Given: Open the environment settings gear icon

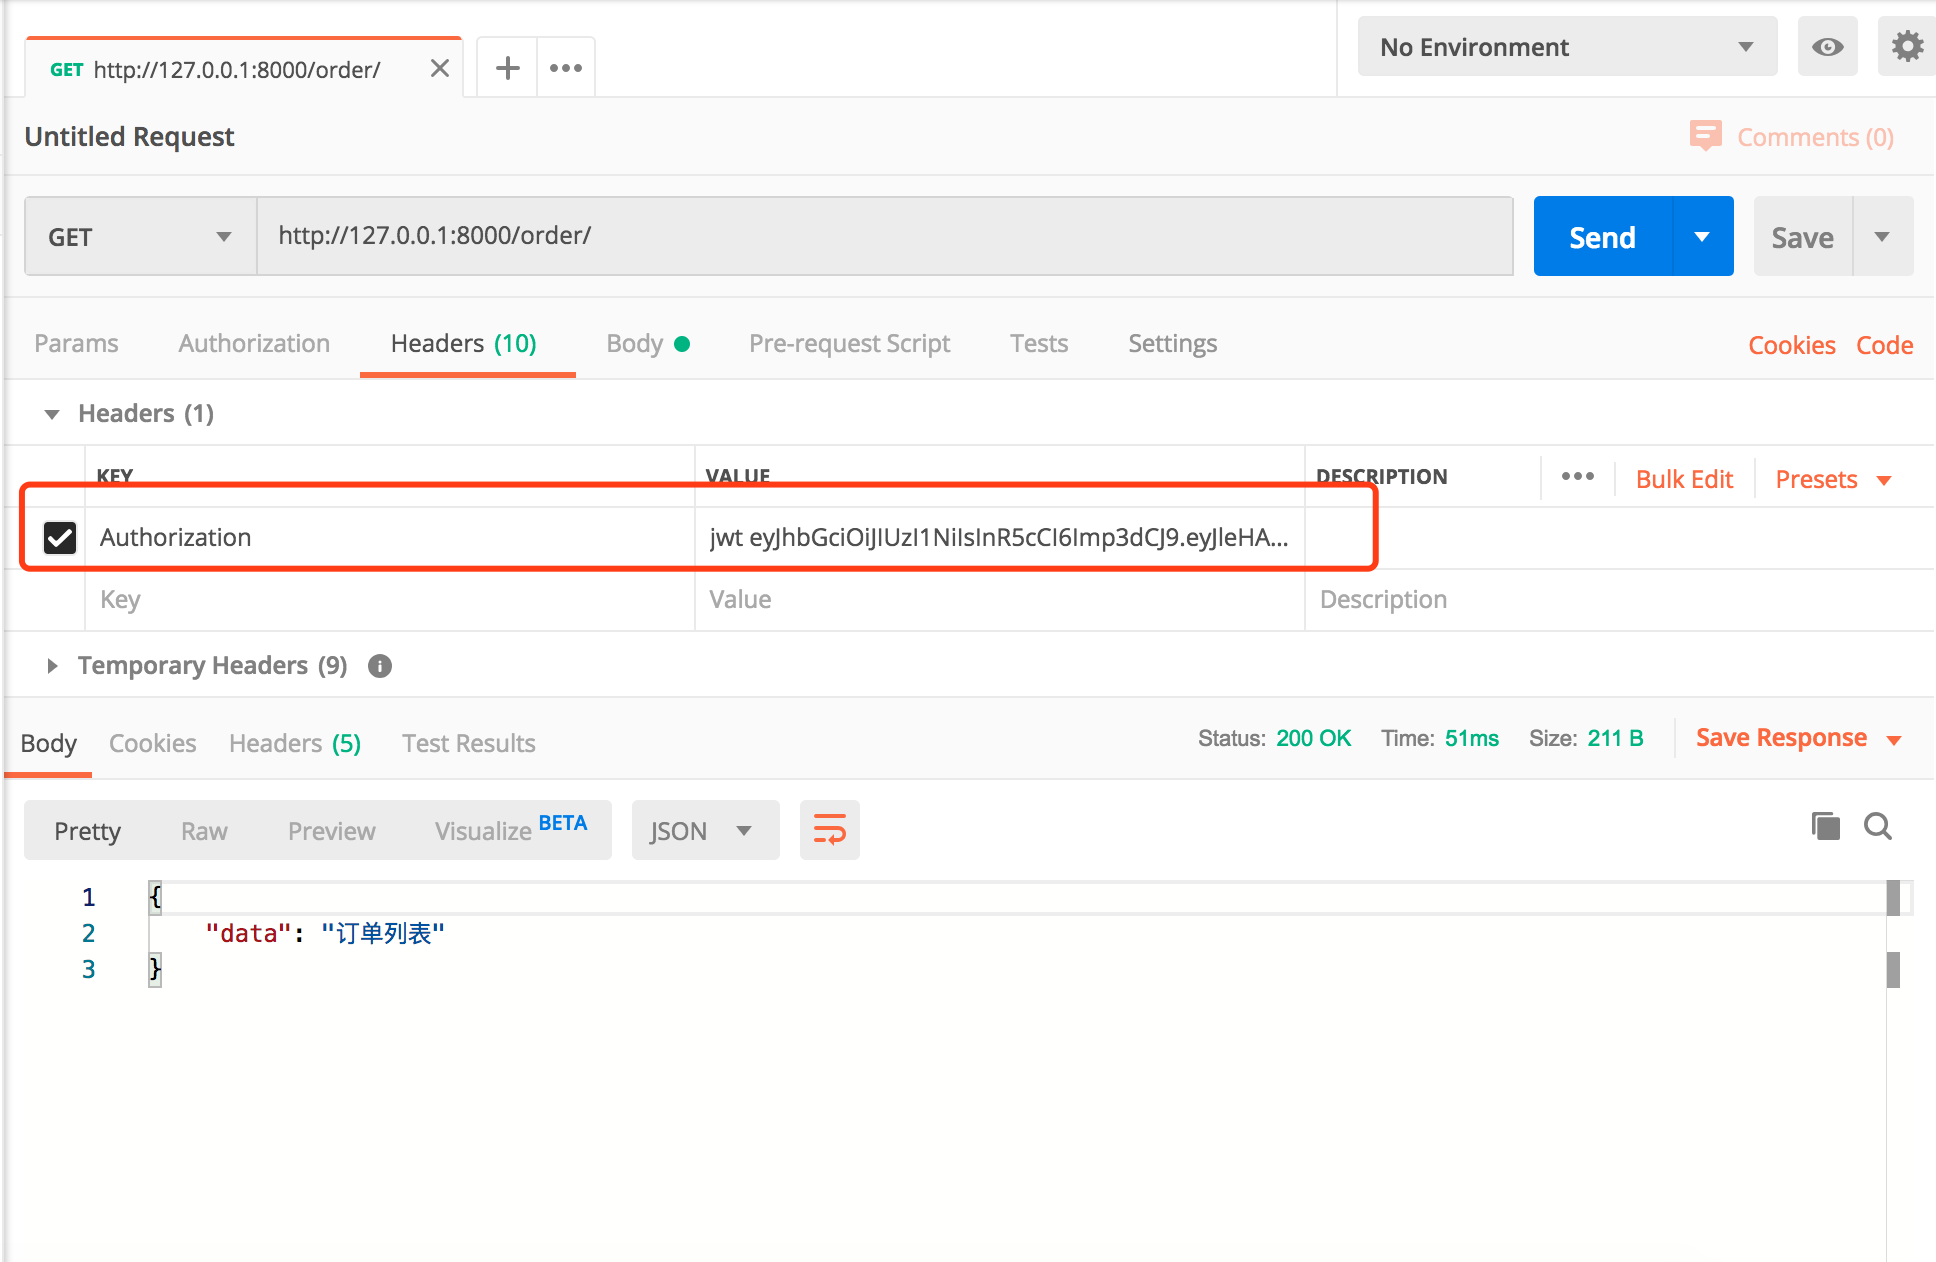Looking at the screenshot, I should (1907, 47).
